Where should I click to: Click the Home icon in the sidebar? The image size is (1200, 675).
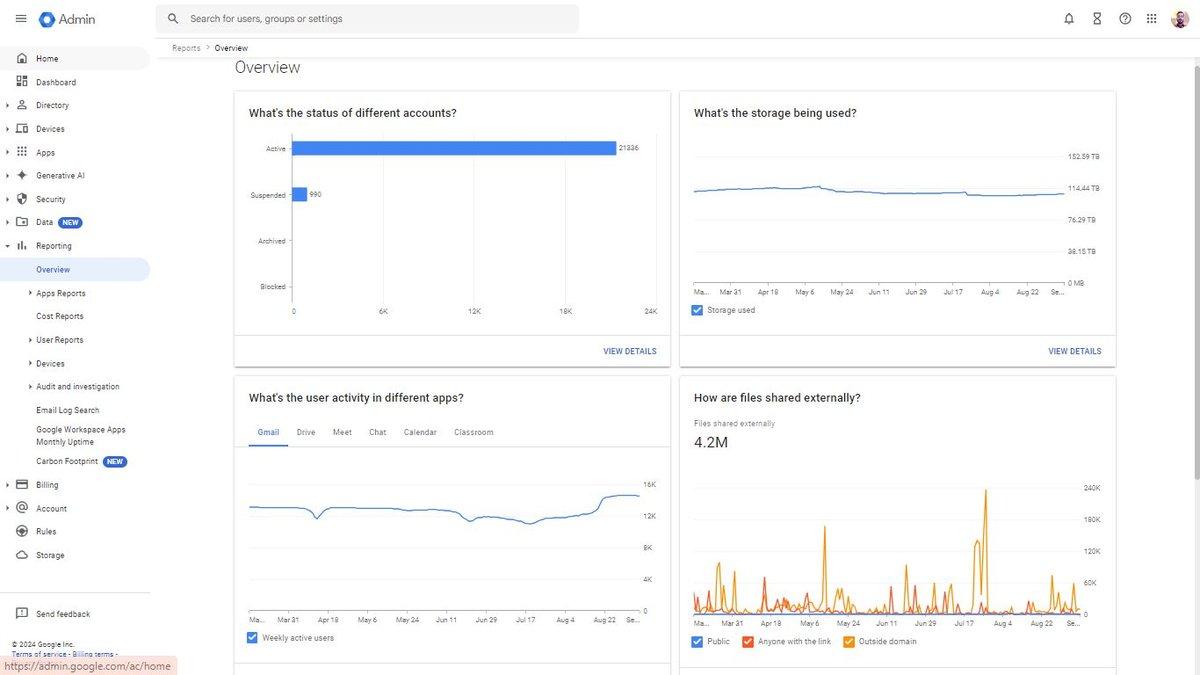[22, 59]
